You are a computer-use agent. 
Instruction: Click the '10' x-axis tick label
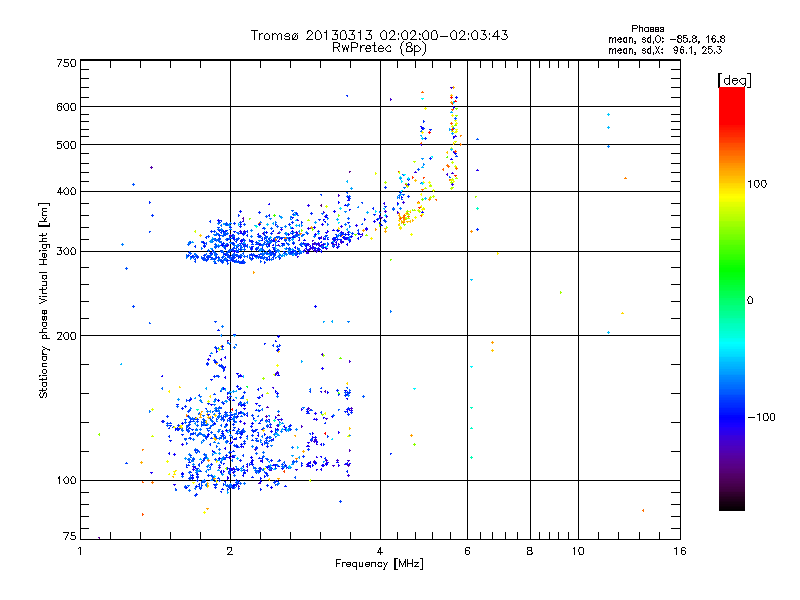point(578,551)
